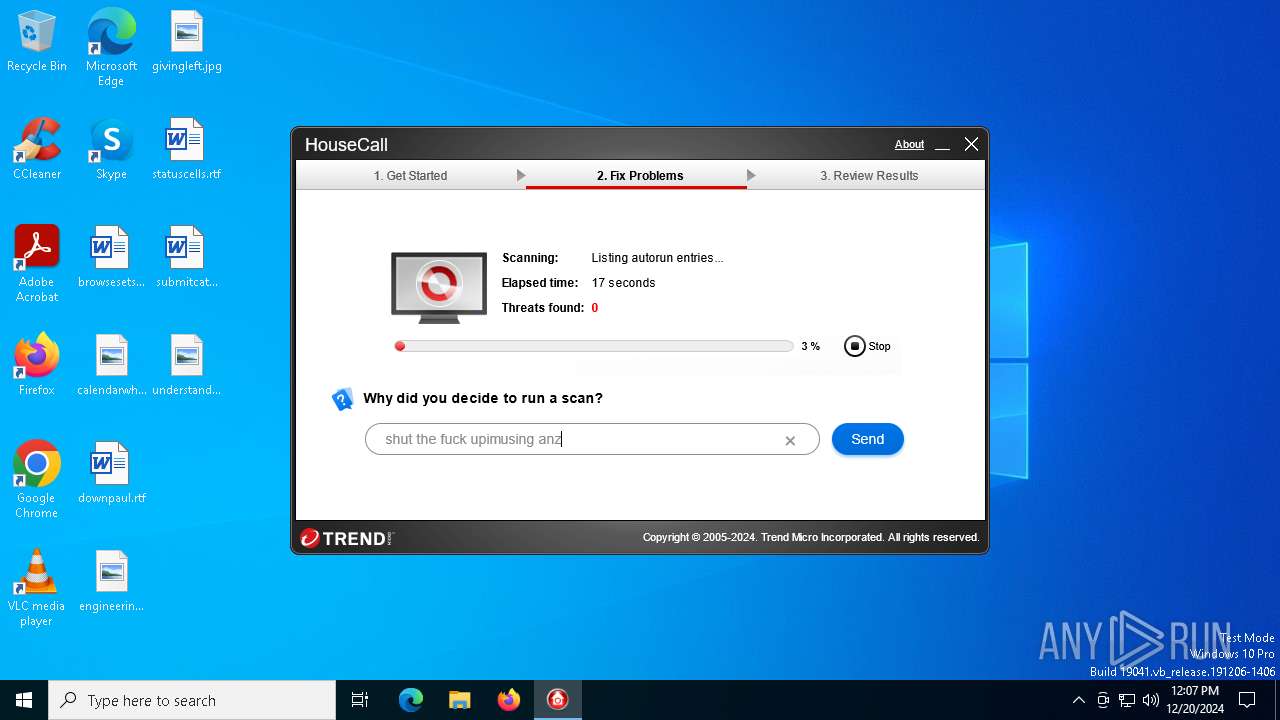Image resolution: width=1280 pixels, height=720 pixels.
Task: Click the "Threats found:" label
Action: tap(543, 308)
